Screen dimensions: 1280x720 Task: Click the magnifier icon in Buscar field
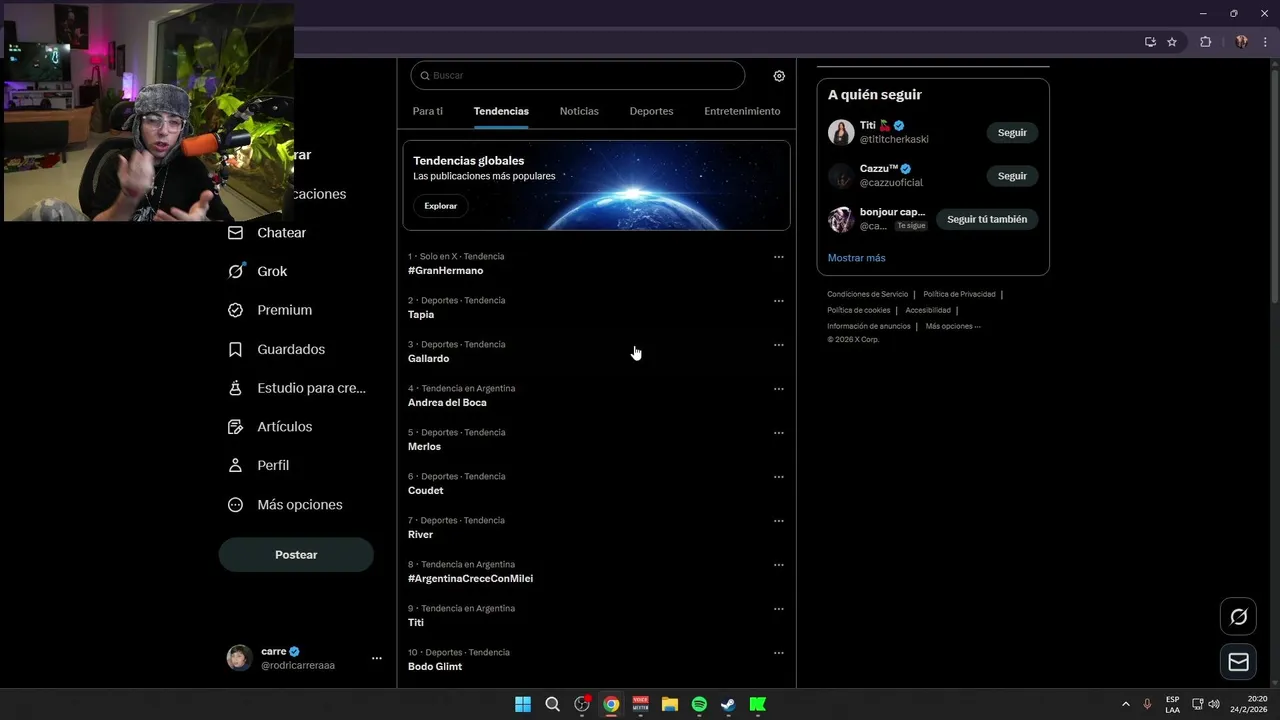425,76
